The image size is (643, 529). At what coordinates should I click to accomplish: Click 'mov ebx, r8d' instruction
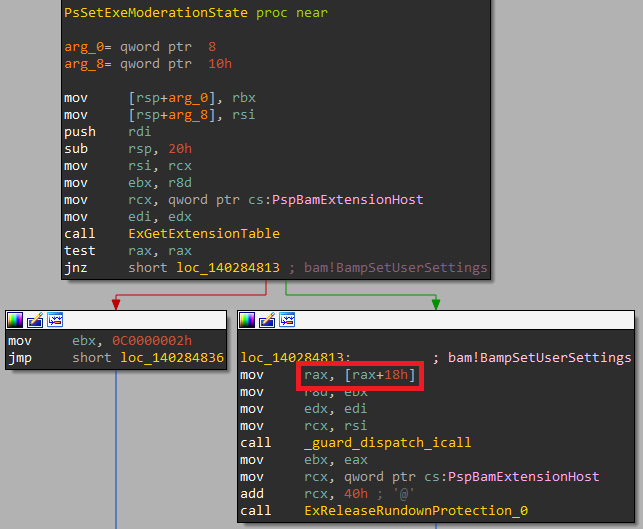click(128, 183)
